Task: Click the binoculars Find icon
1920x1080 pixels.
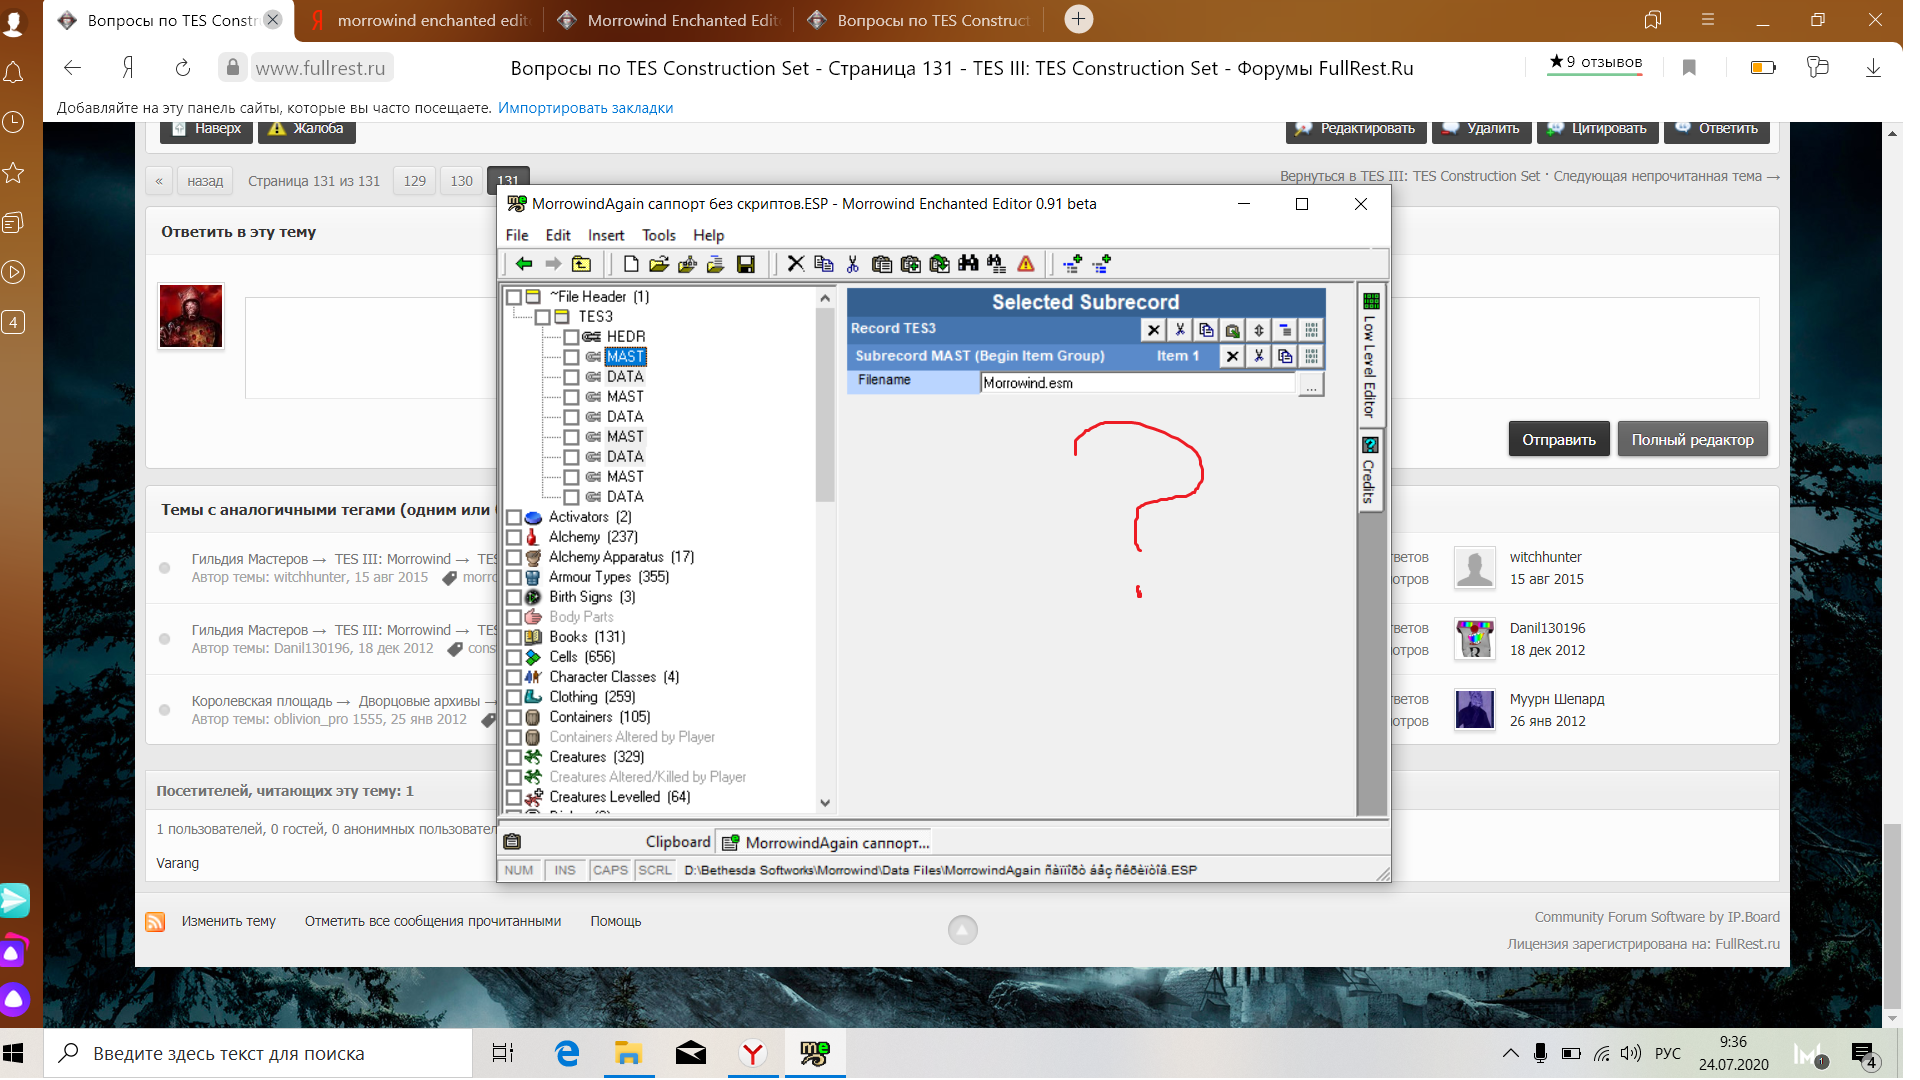Action: click(968, 264)
